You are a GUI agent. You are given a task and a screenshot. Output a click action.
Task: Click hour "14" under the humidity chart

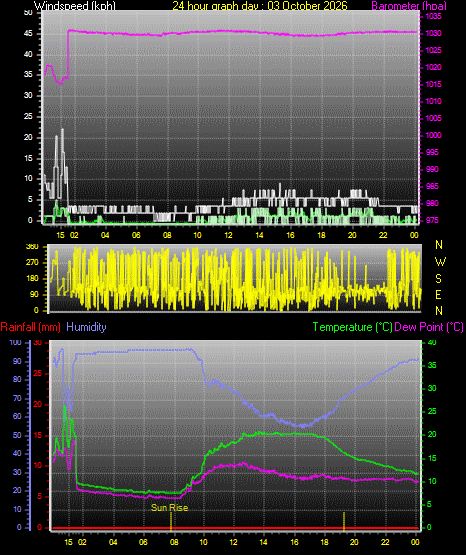[x=264, y=542]
